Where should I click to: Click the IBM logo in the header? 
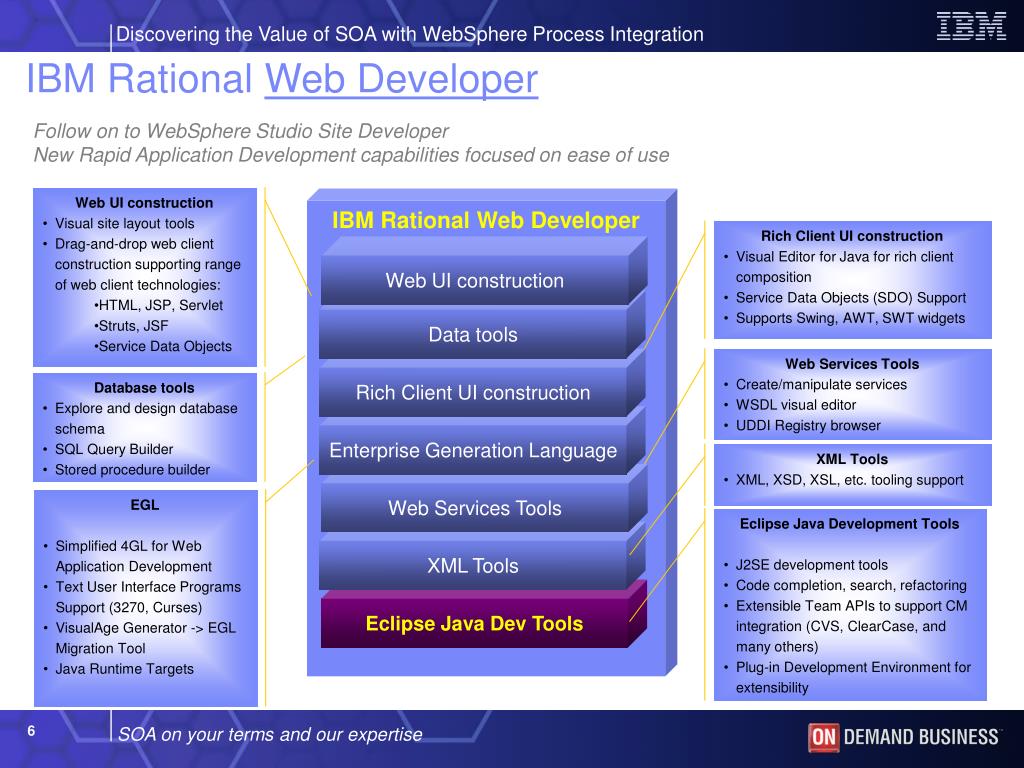(x=971, y=26)
